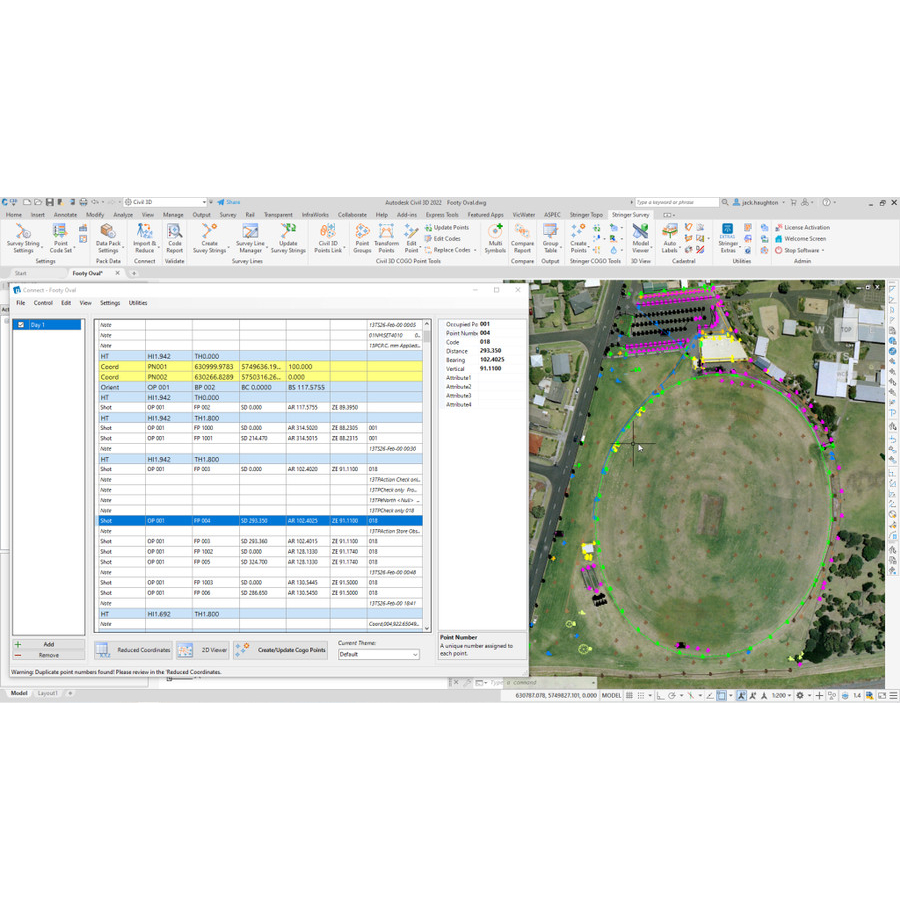
Task: Click the Remove button under the day list
Action: pos(48,655)
